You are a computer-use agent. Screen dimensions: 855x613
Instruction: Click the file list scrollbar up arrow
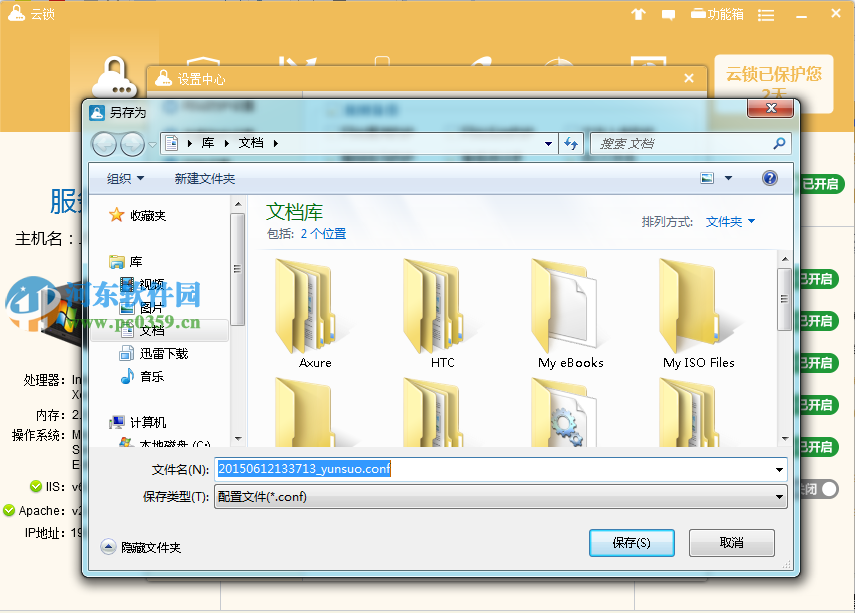coord(785,259)
